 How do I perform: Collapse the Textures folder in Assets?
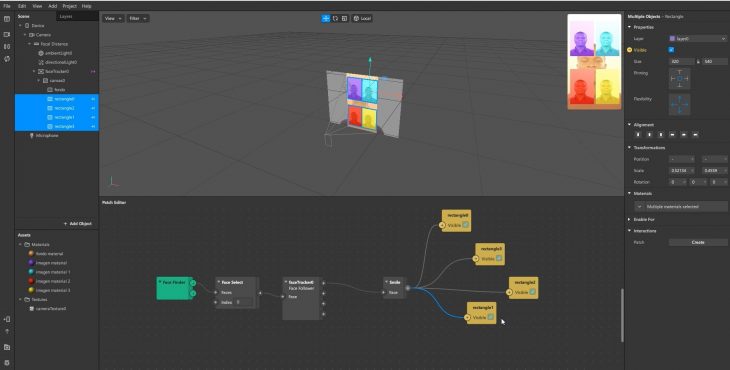point(20,299)
